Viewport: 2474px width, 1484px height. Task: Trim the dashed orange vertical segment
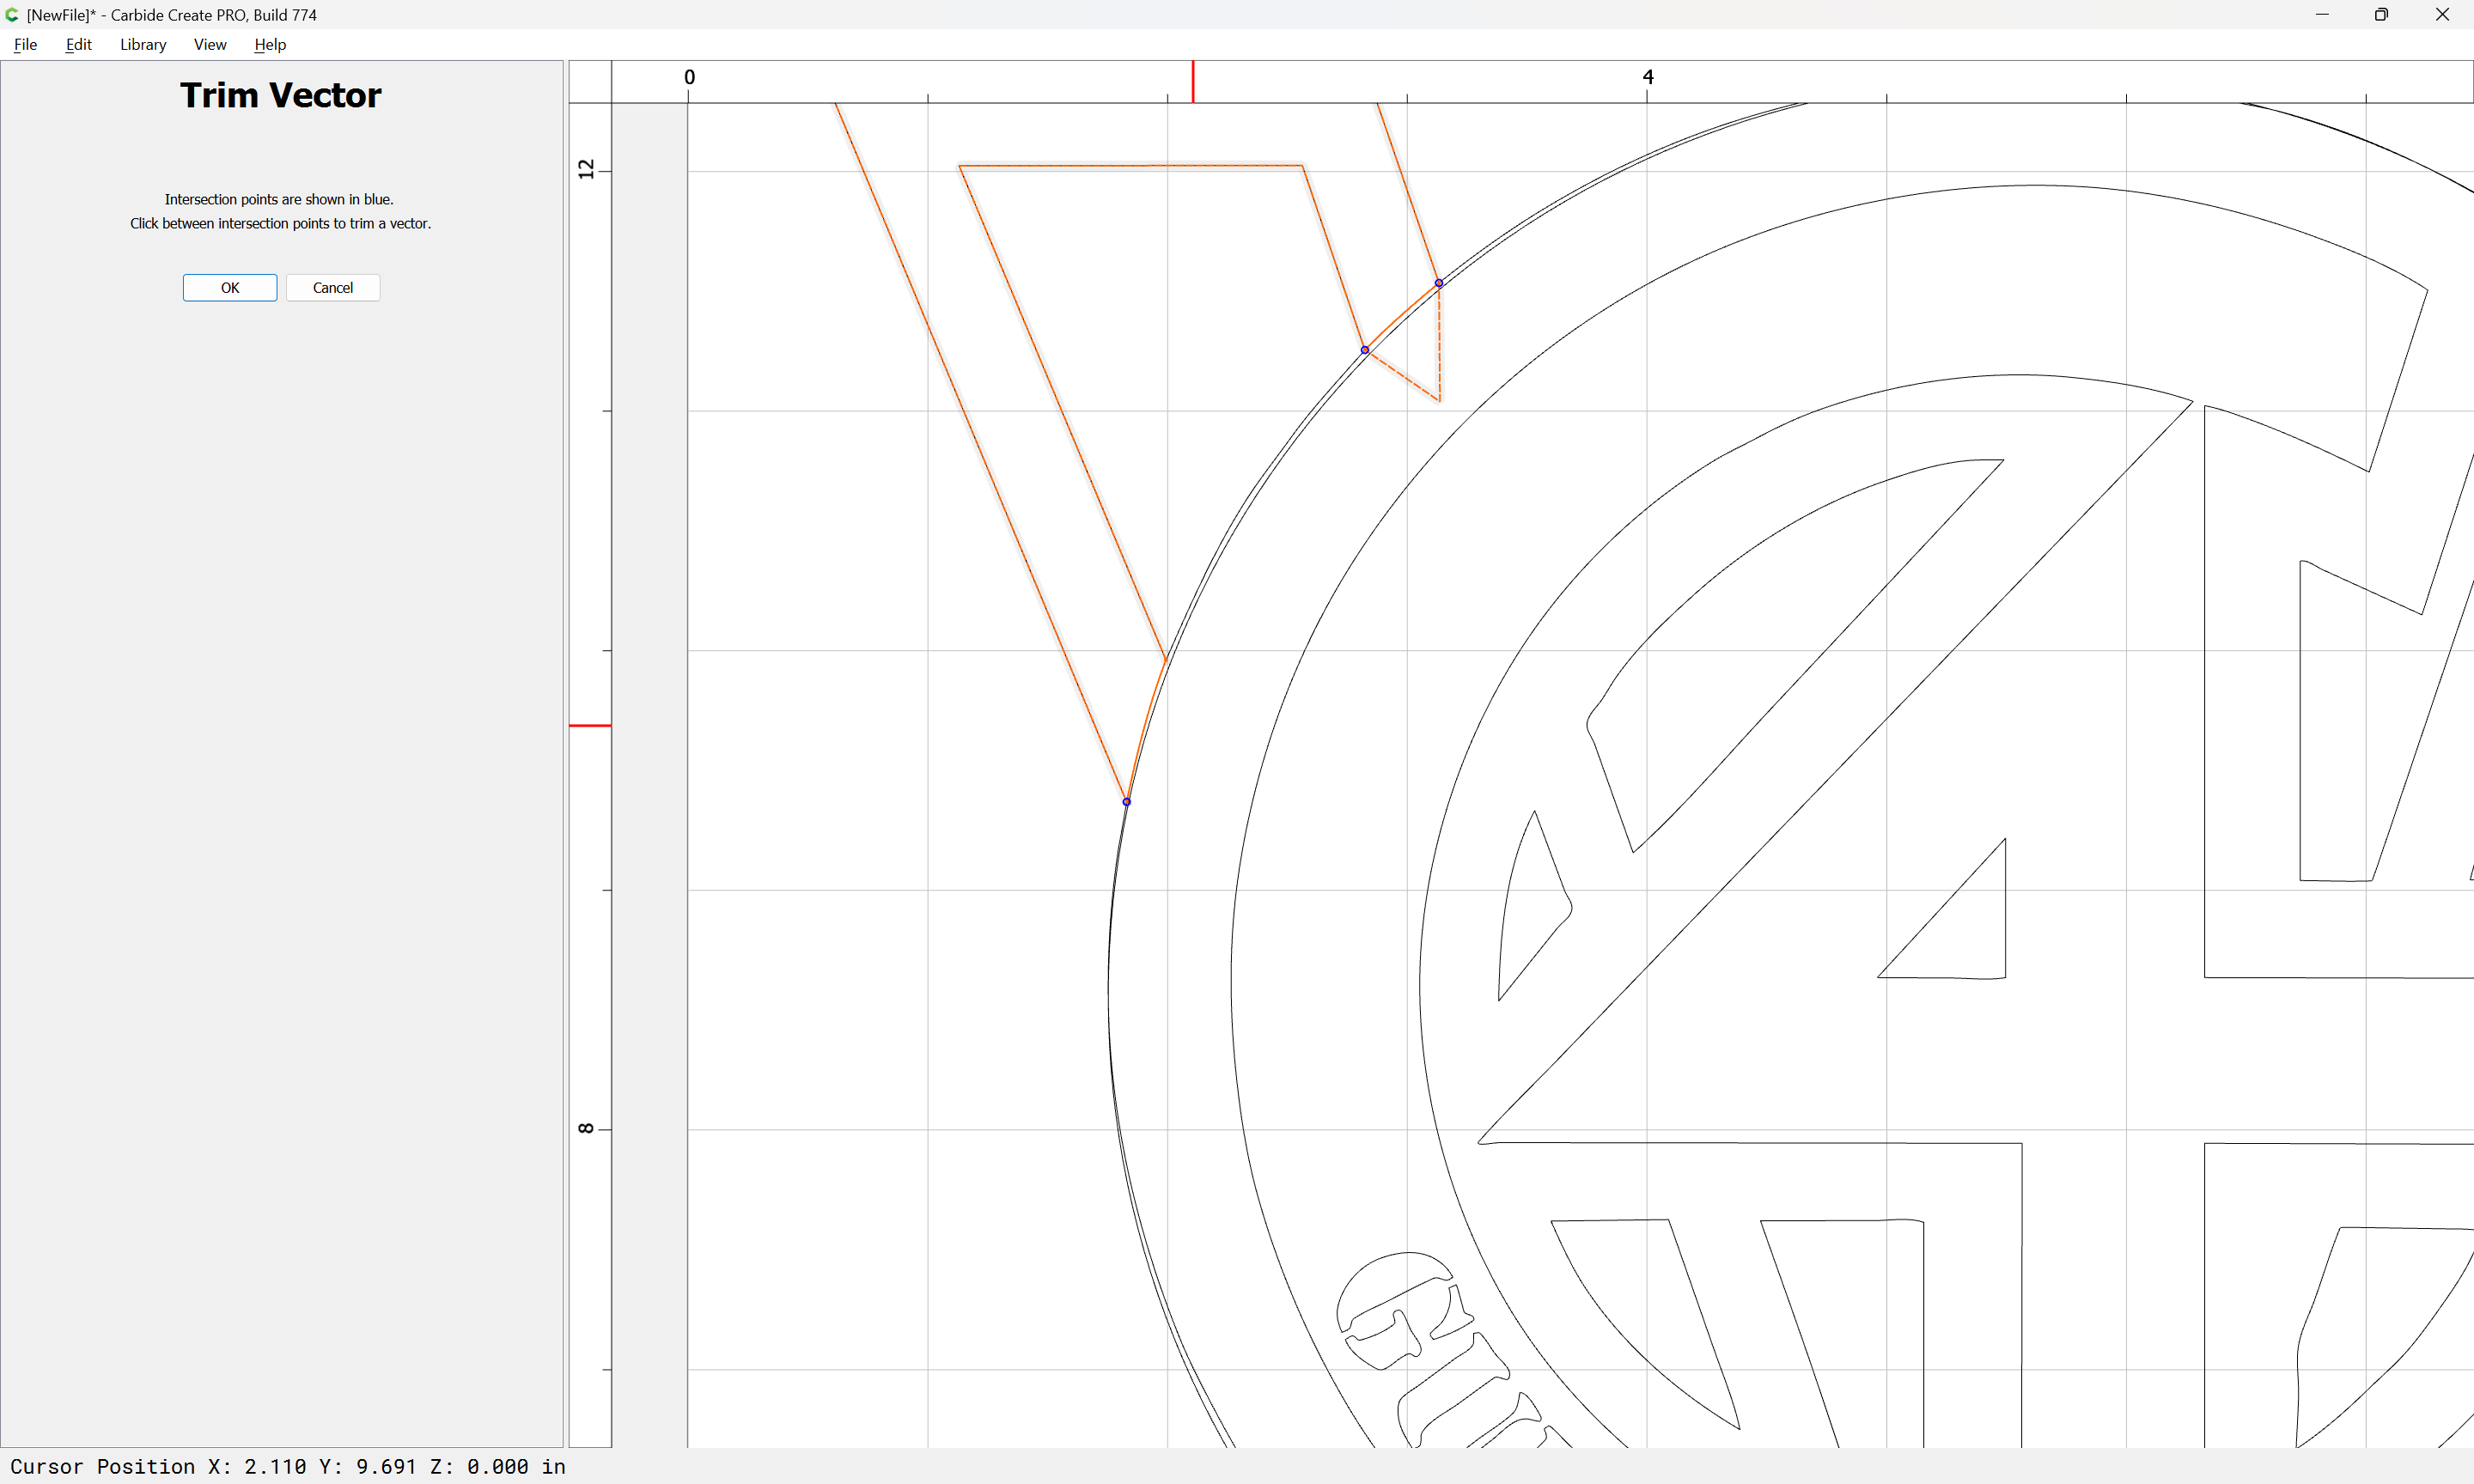pos(1440,345)
